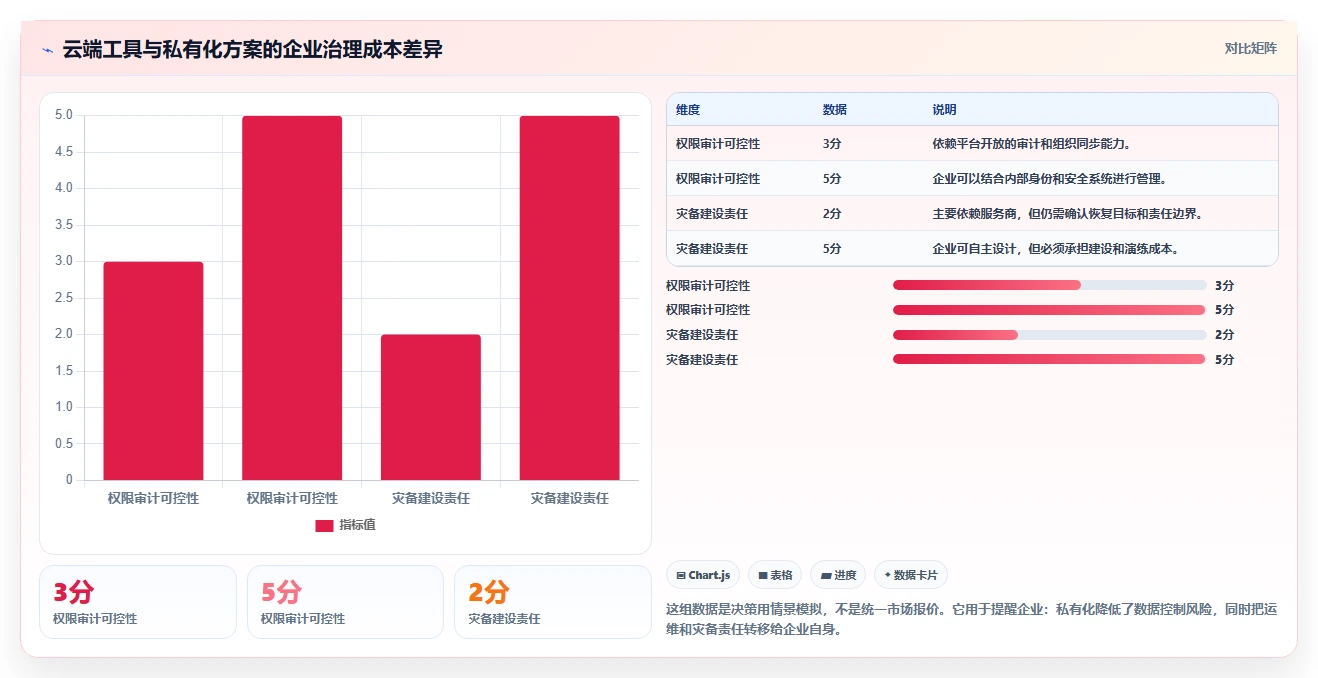
Task: Select the 进度 chip
Action: point(838,575)
